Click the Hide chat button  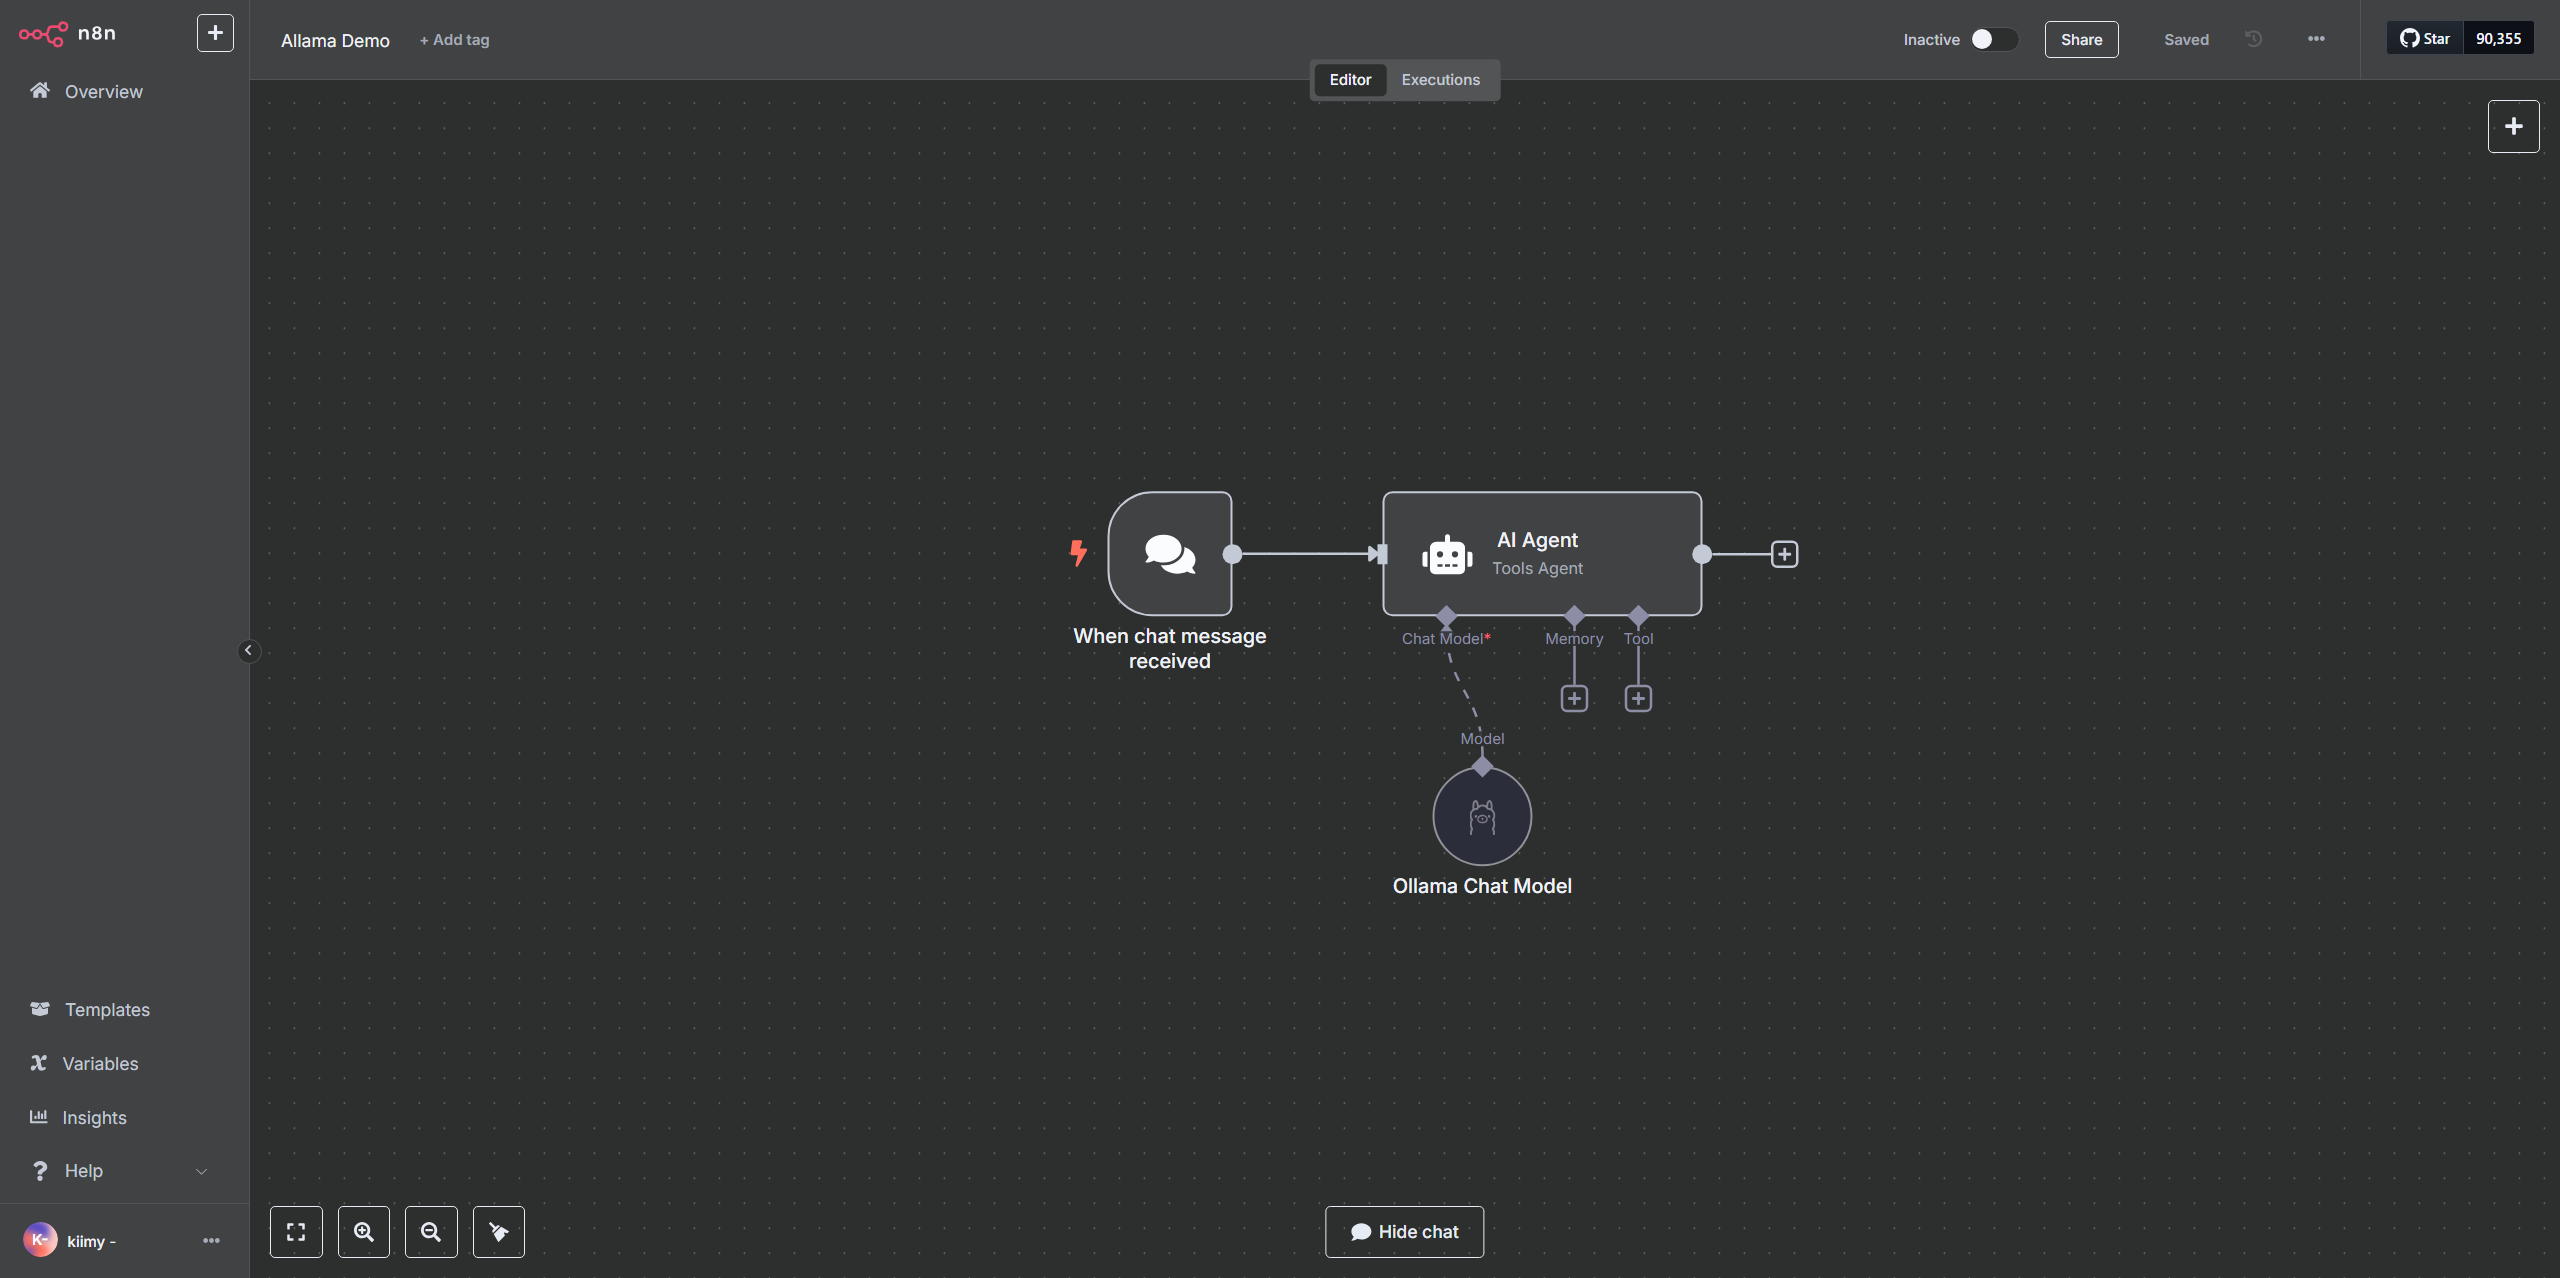[x=1404, y=1232]
